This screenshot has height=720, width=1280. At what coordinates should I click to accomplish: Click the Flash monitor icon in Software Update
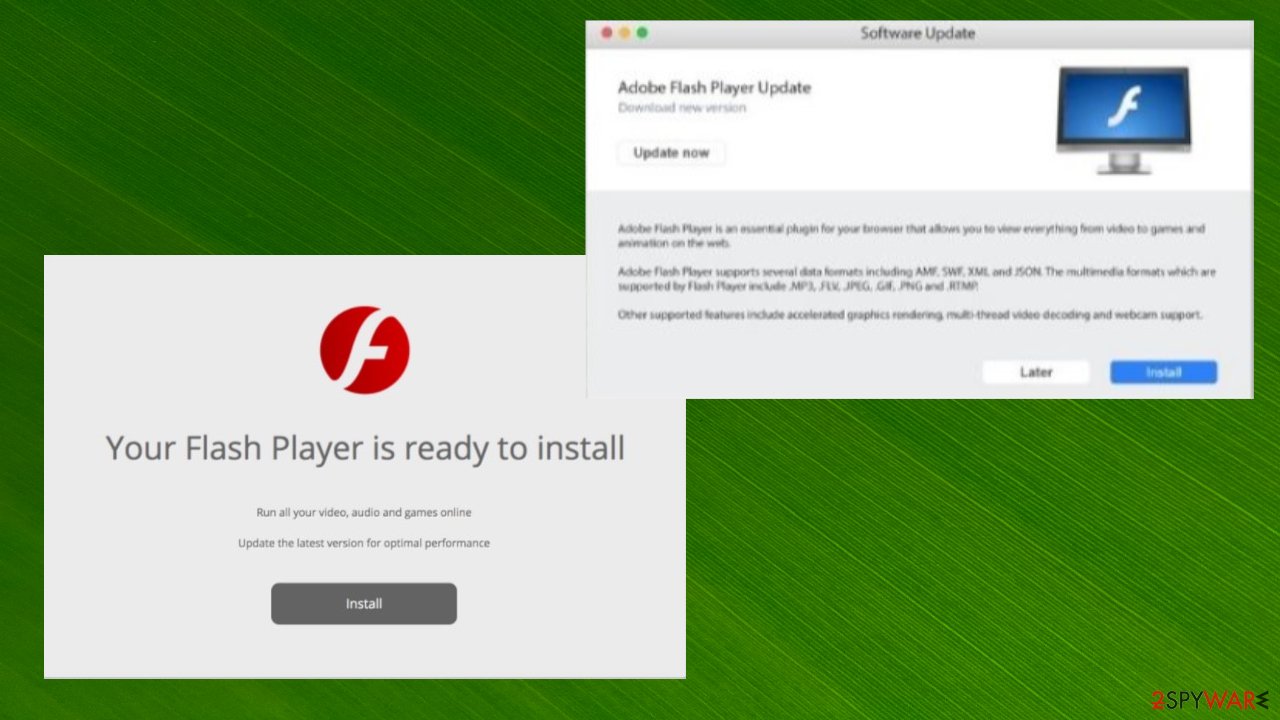tap(1123, 120)
